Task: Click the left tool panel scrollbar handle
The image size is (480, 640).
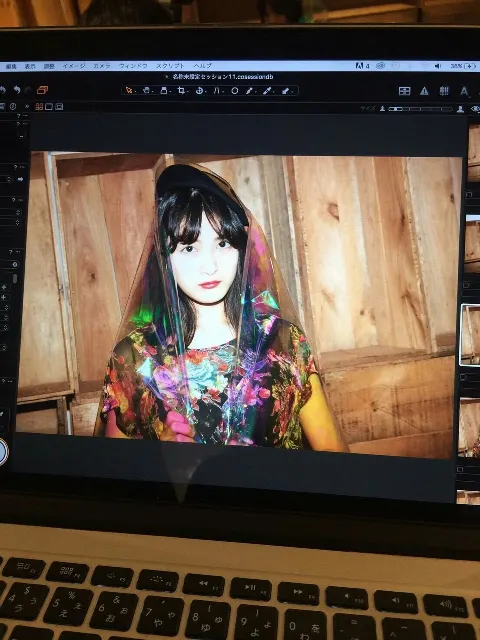Action: [x=15, y=279]
